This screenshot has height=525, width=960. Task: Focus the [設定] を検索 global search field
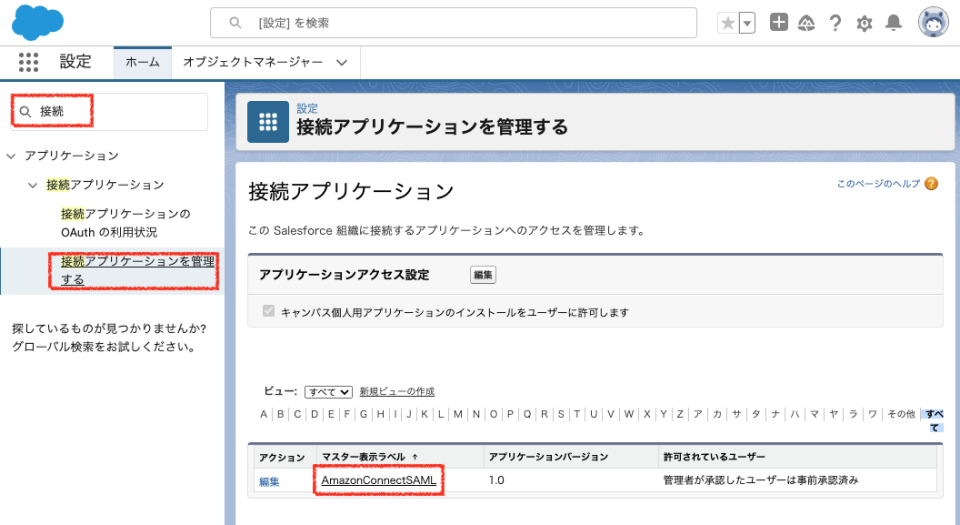tap(453, 23)
